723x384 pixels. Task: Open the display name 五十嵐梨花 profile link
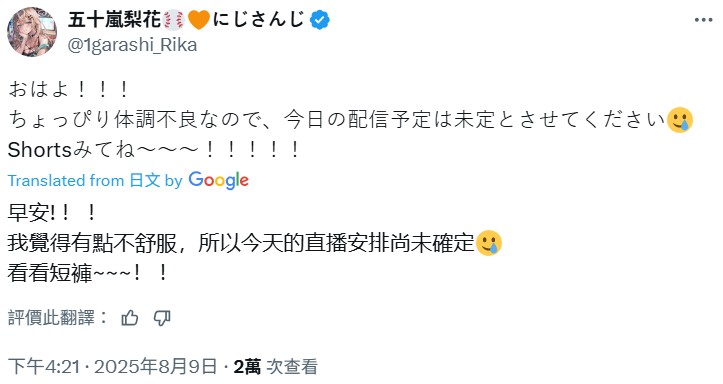click(115, 20)
